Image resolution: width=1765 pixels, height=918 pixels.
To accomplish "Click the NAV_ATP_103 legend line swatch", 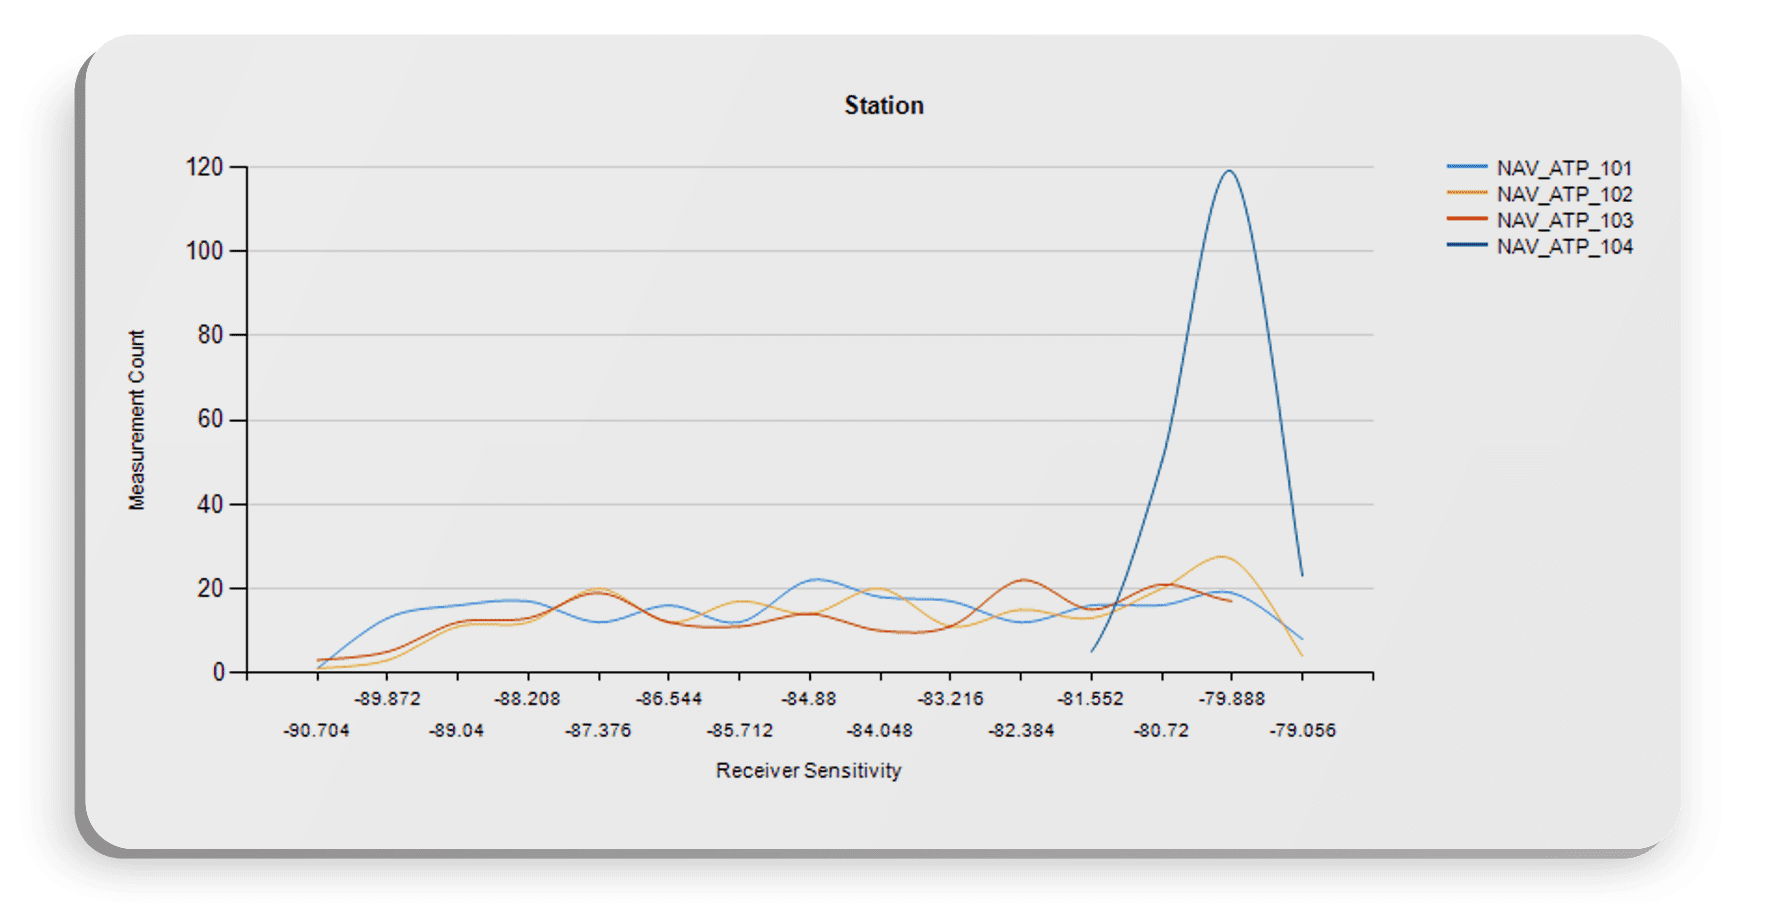I will tap(1466, 219).
